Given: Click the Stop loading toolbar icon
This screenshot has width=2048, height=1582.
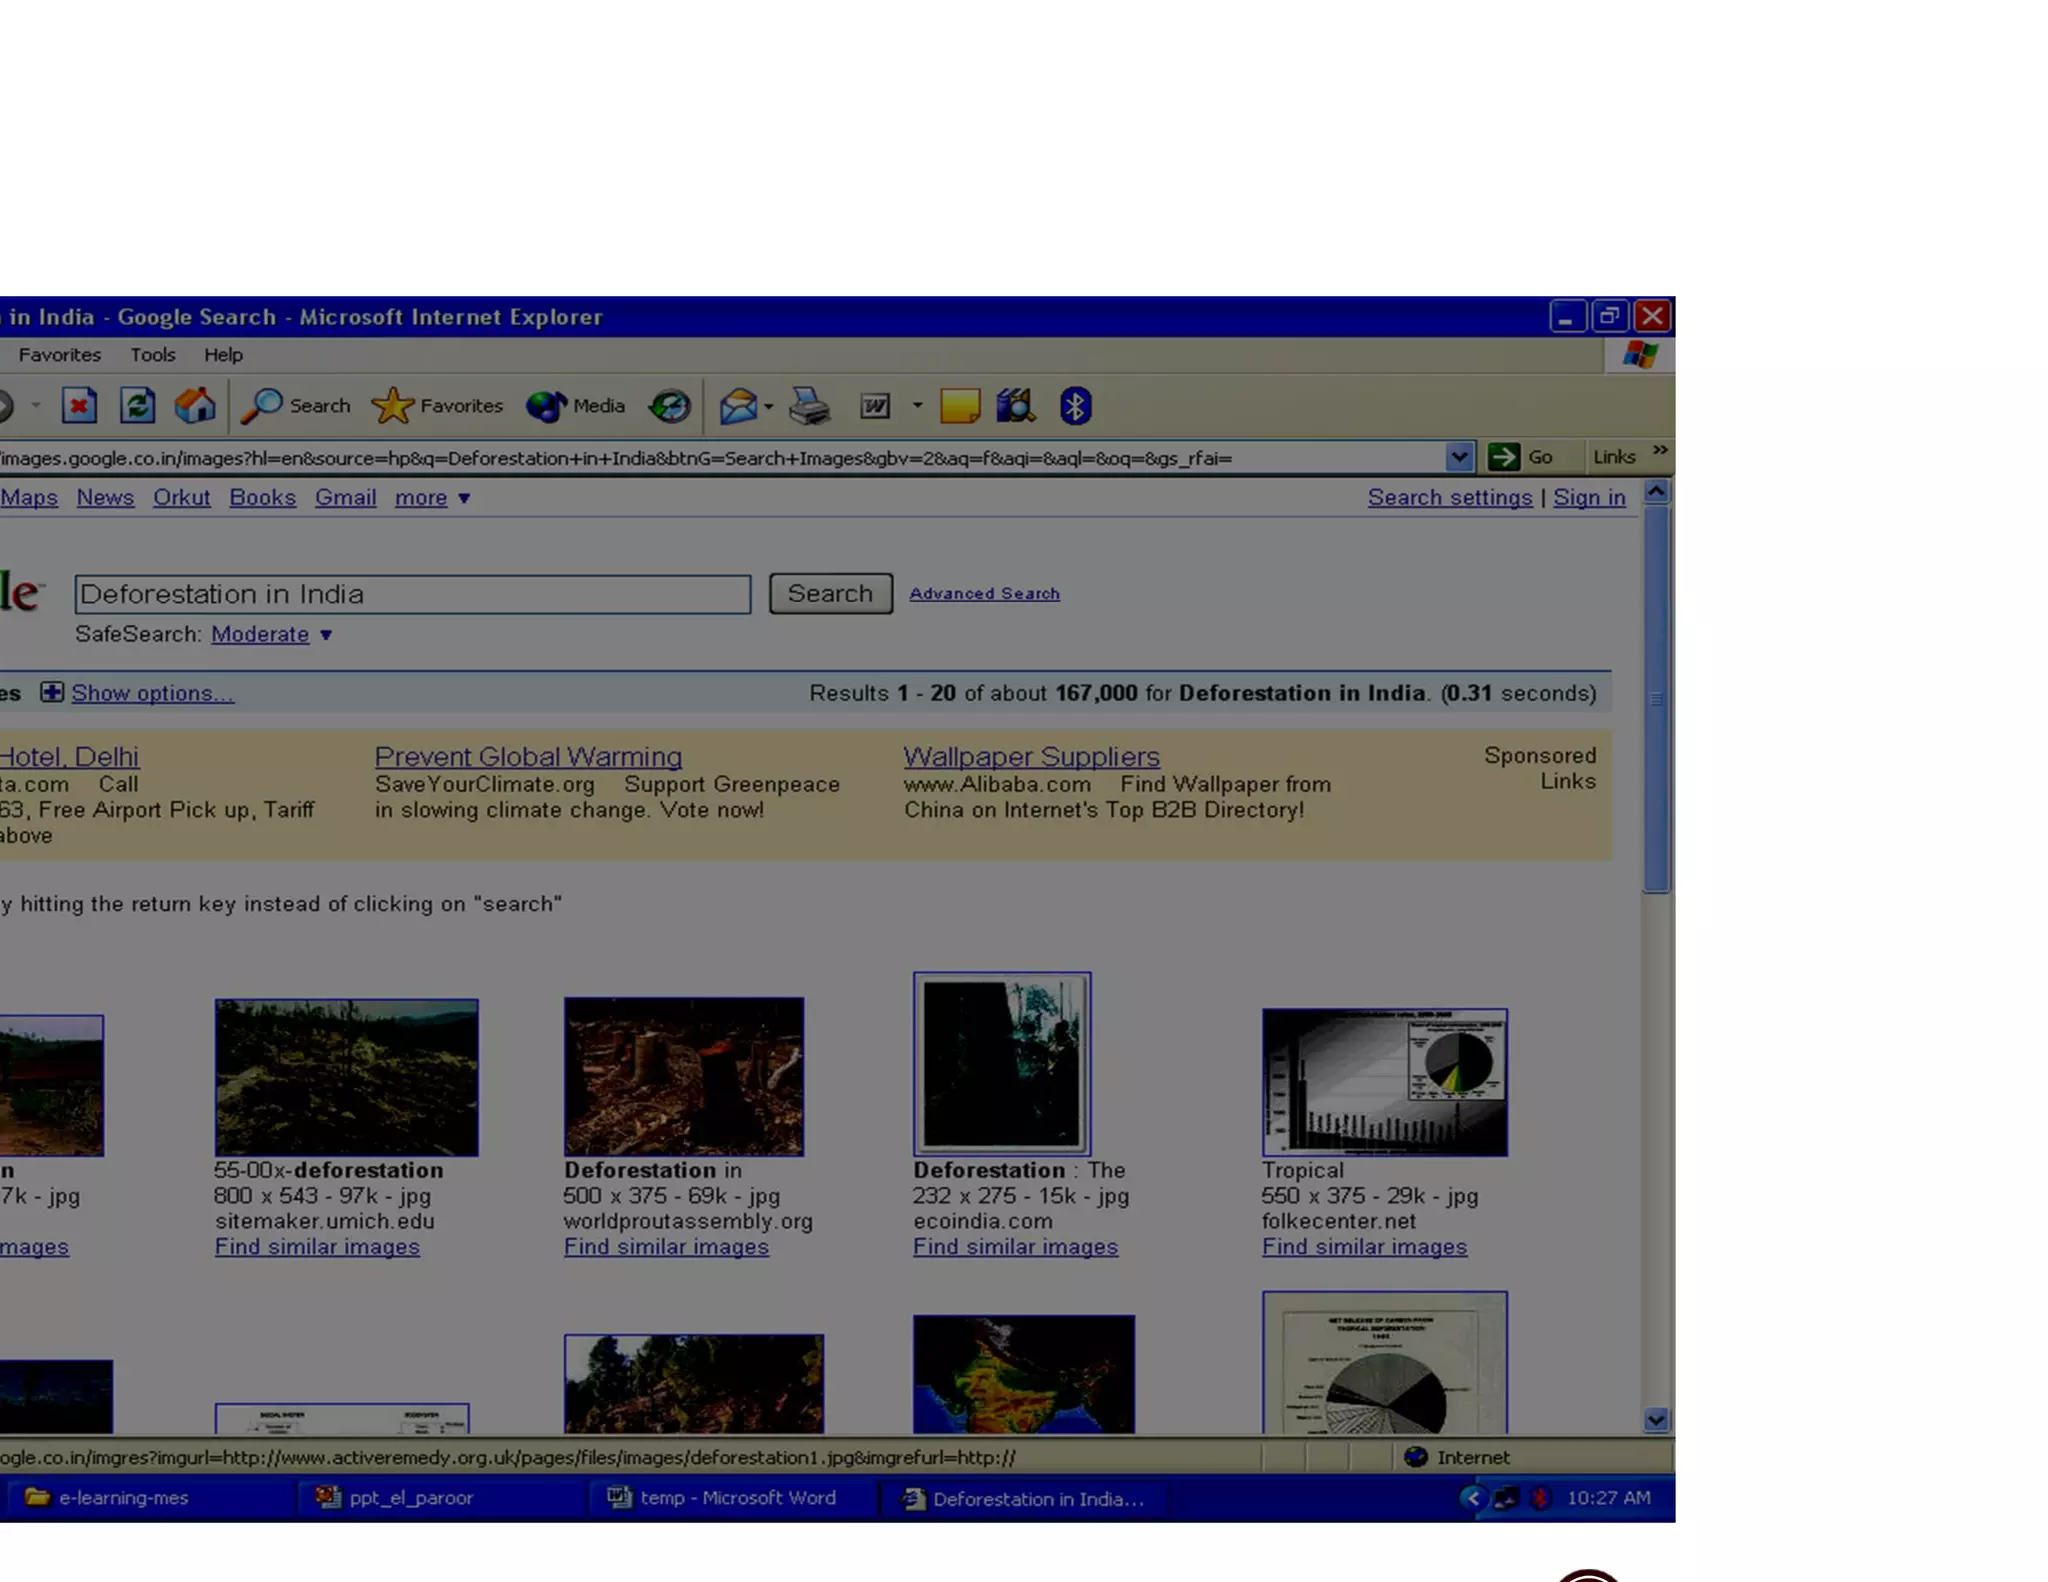Looking at the screenshot, I should (79, 406).
